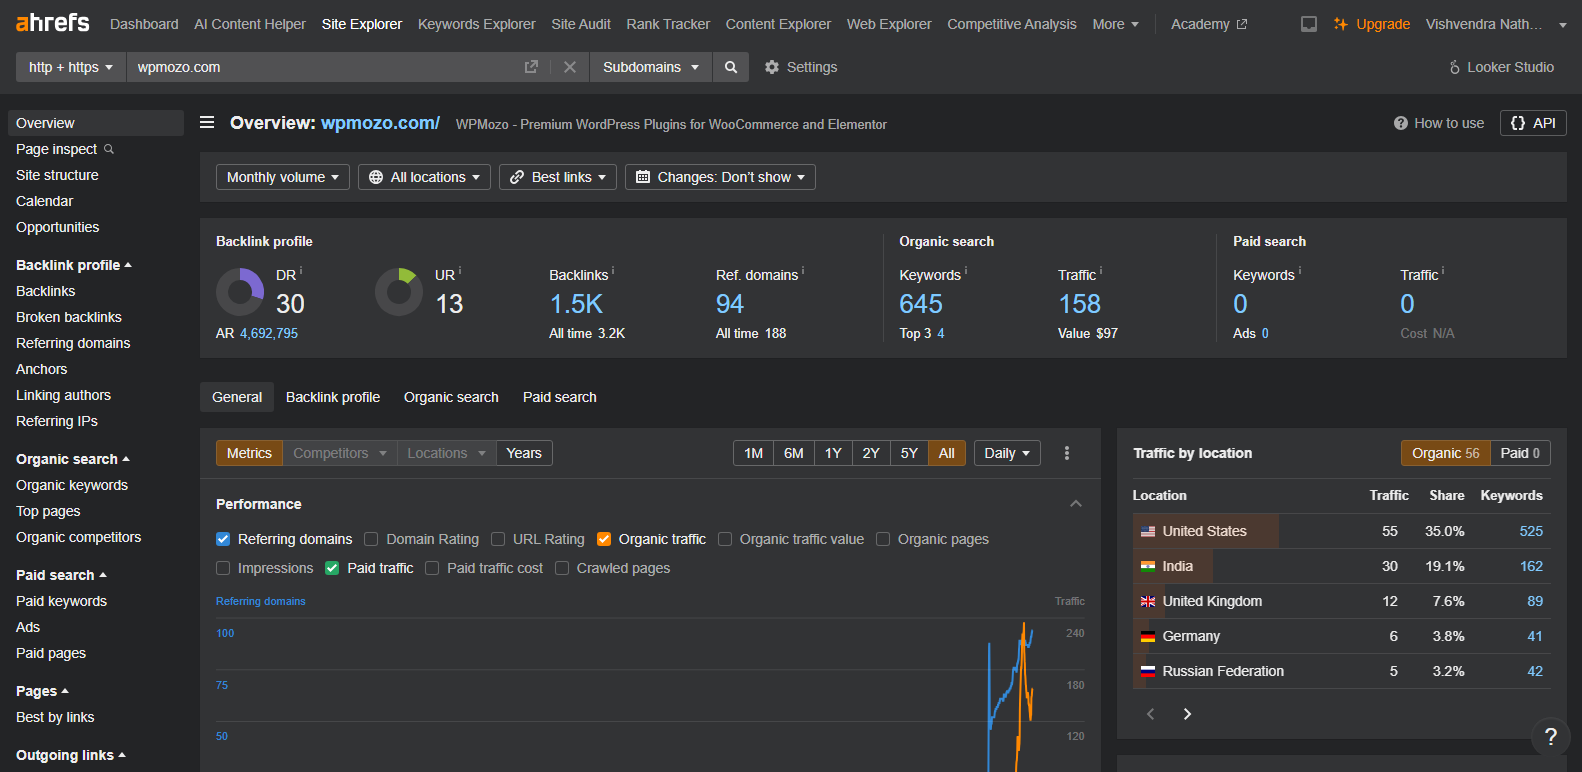Image resolution: width=1582 pixels, height=772 pixels.
Task: Open the notifications monitor icon in header
Action: [x=1308, y=24]
